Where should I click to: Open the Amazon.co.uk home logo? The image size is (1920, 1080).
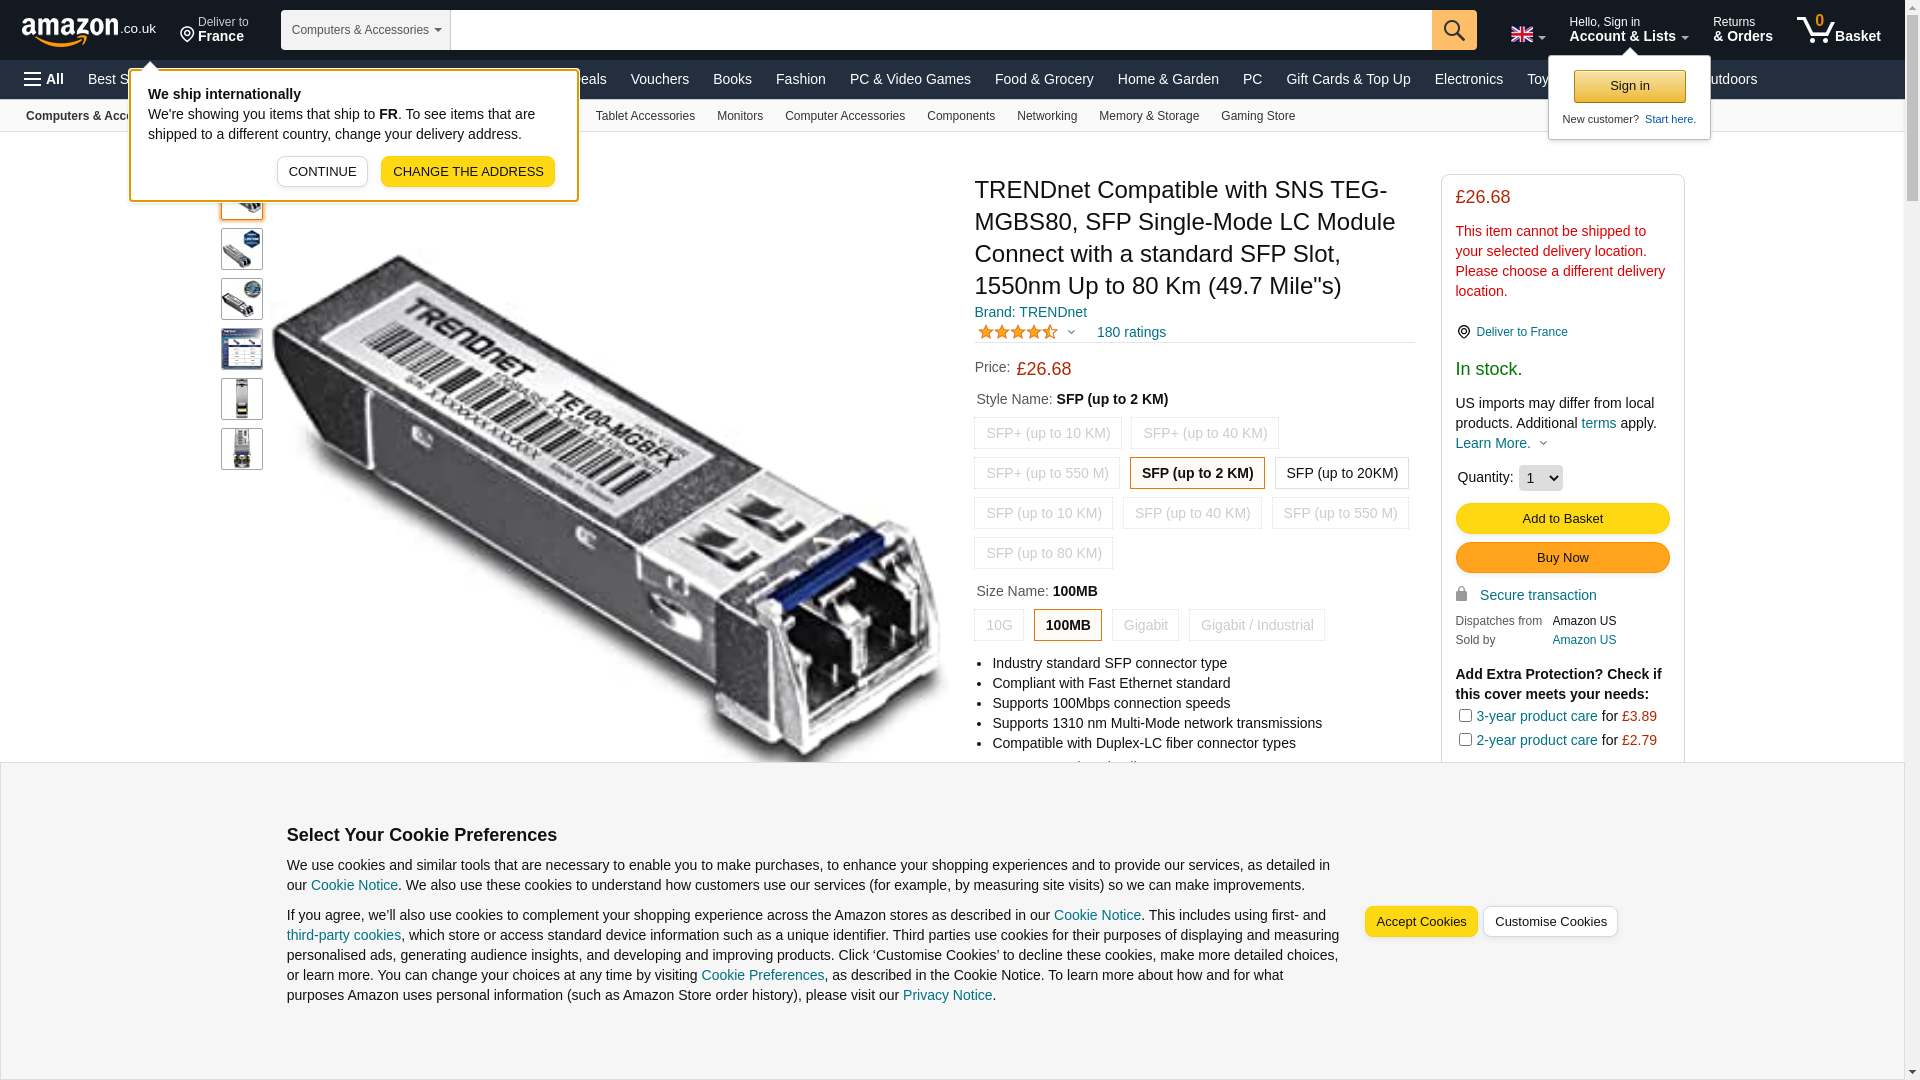pyautogui.click(x=89, y=31)
